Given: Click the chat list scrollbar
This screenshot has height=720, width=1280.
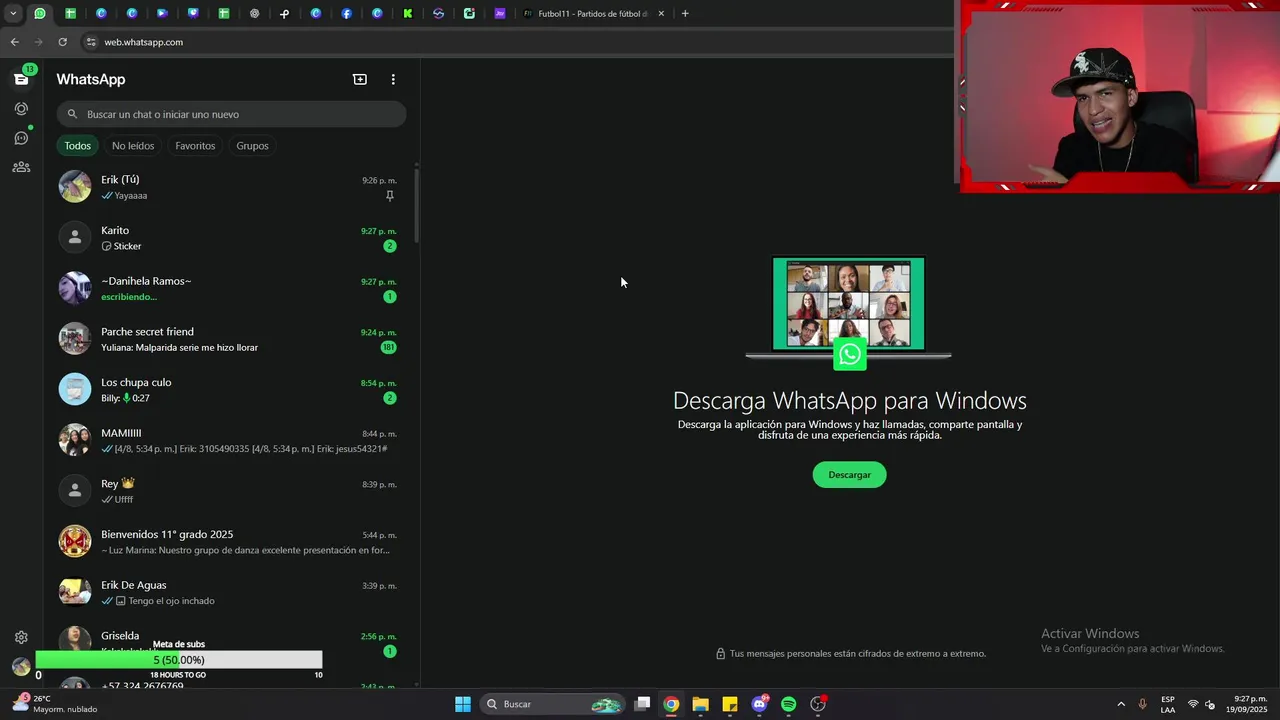Looking at the screenshot, I should click(416, 205).
